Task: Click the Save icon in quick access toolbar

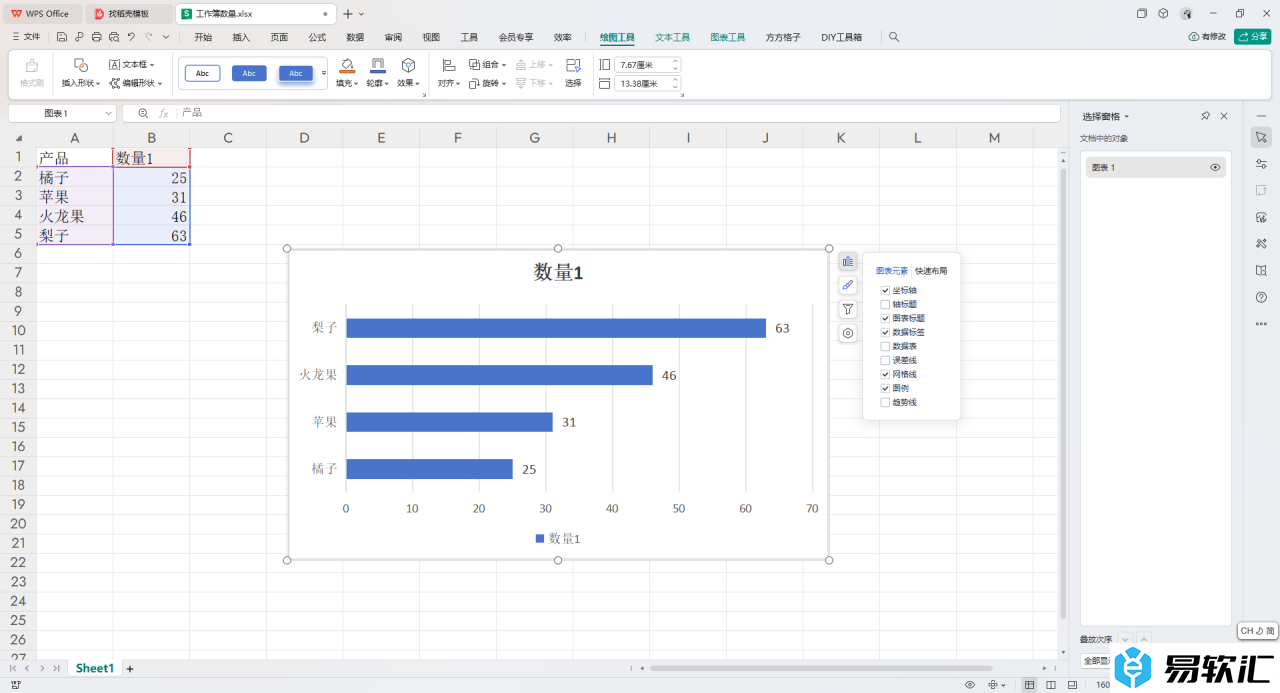Action: click(x=62, y=37)
